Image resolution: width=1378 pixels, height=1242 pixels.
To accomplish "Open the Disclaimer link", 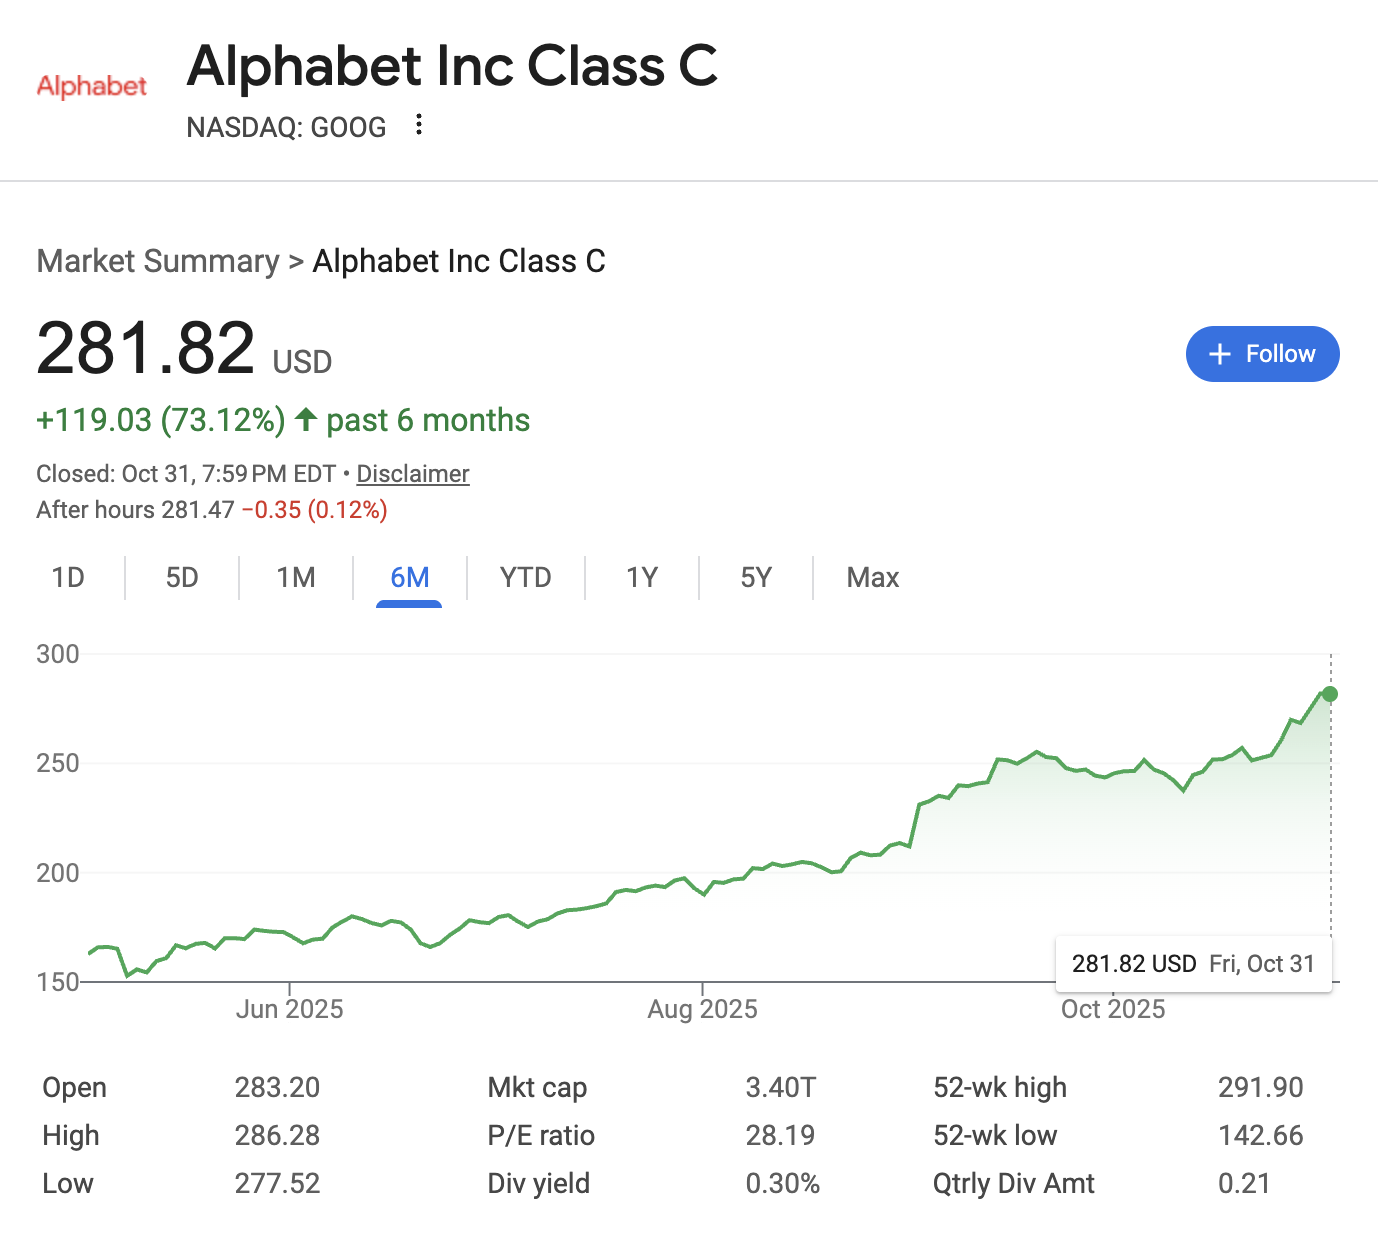I will click(413, 474).
